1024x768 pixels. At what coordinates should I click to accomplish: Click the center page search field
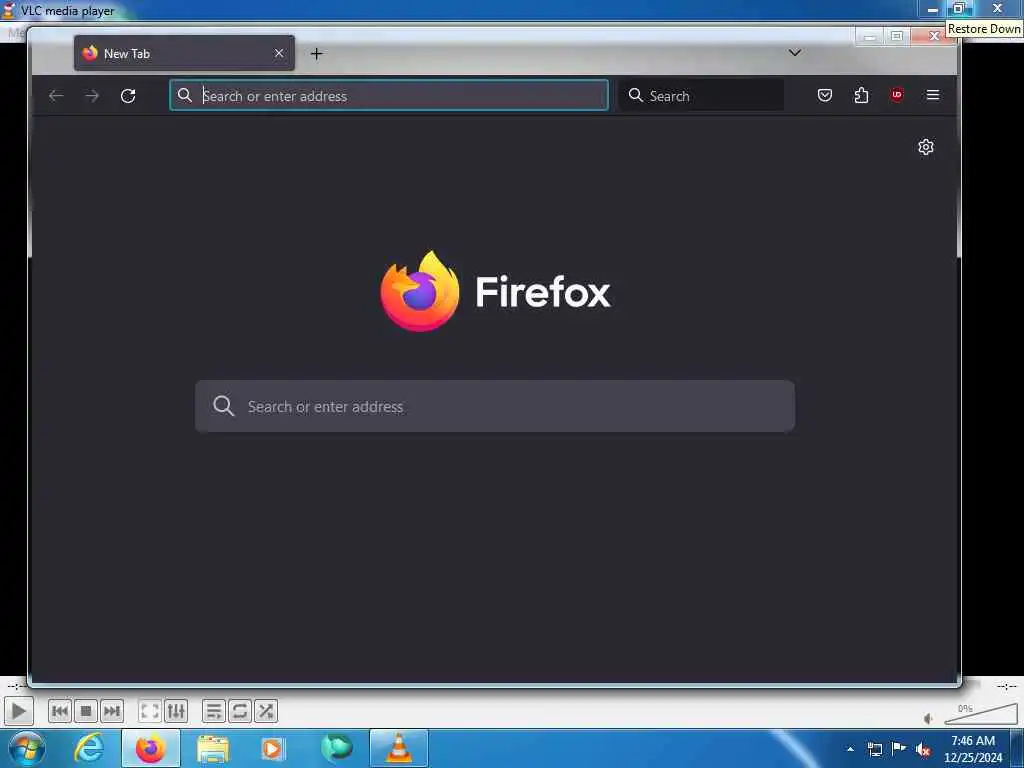[x=495, y=406]
